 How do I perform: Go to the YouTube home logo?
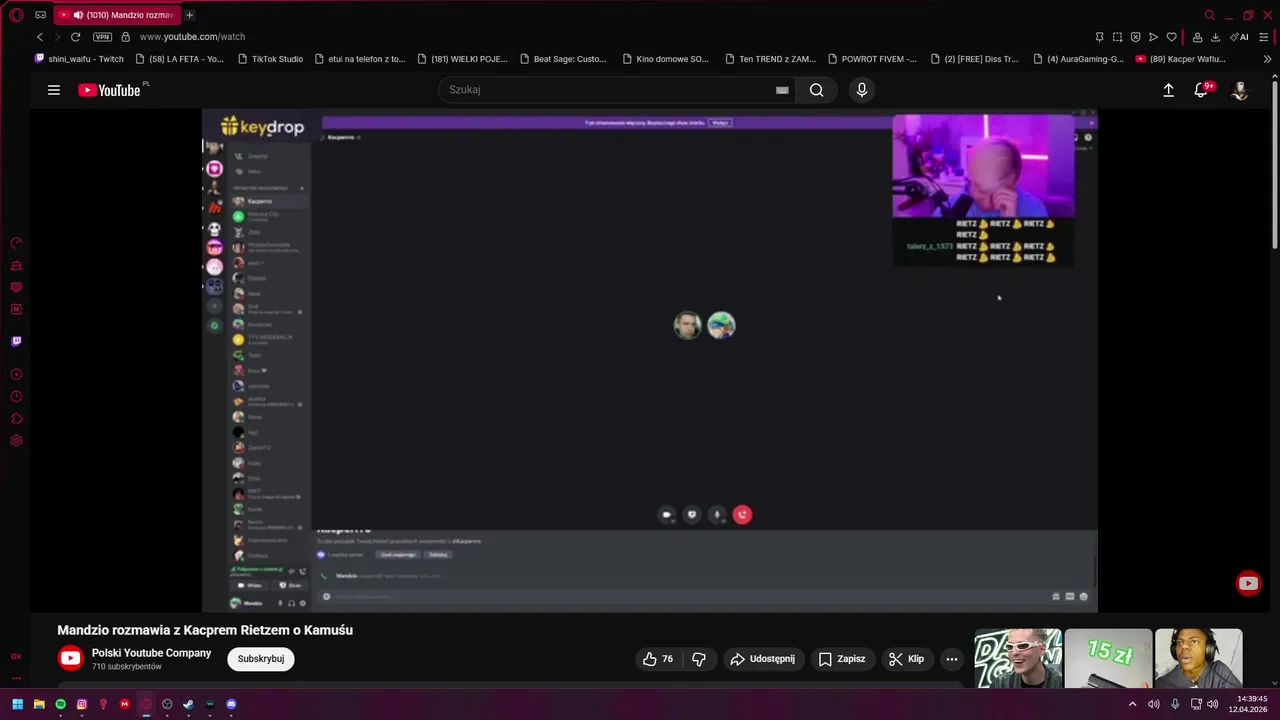pyautogui.click(x=110, y=90)
